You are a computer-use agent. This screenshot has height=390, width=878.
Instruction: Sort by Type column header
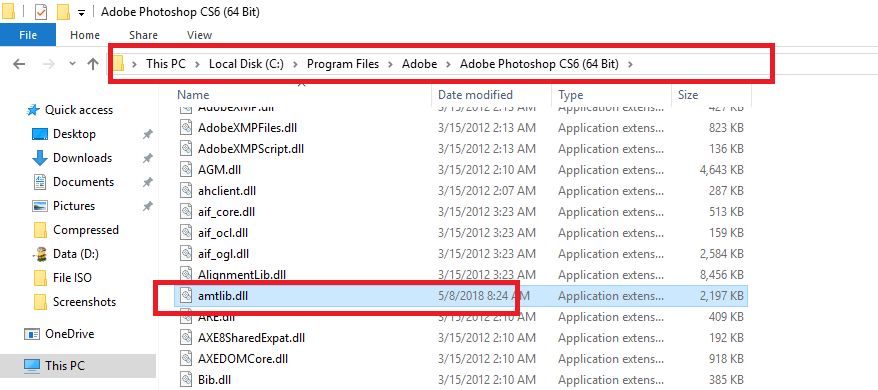571,95
